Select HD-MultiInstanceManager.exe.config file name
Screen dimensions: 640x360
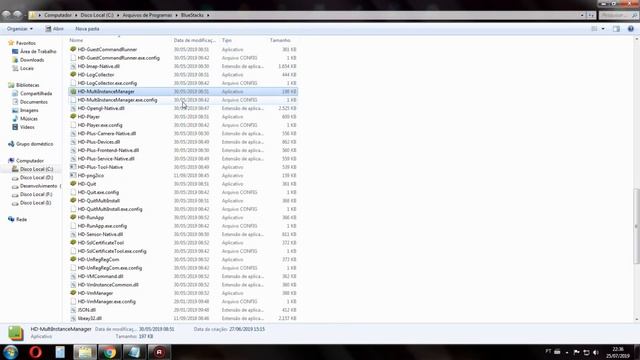[x=117, y=100]
